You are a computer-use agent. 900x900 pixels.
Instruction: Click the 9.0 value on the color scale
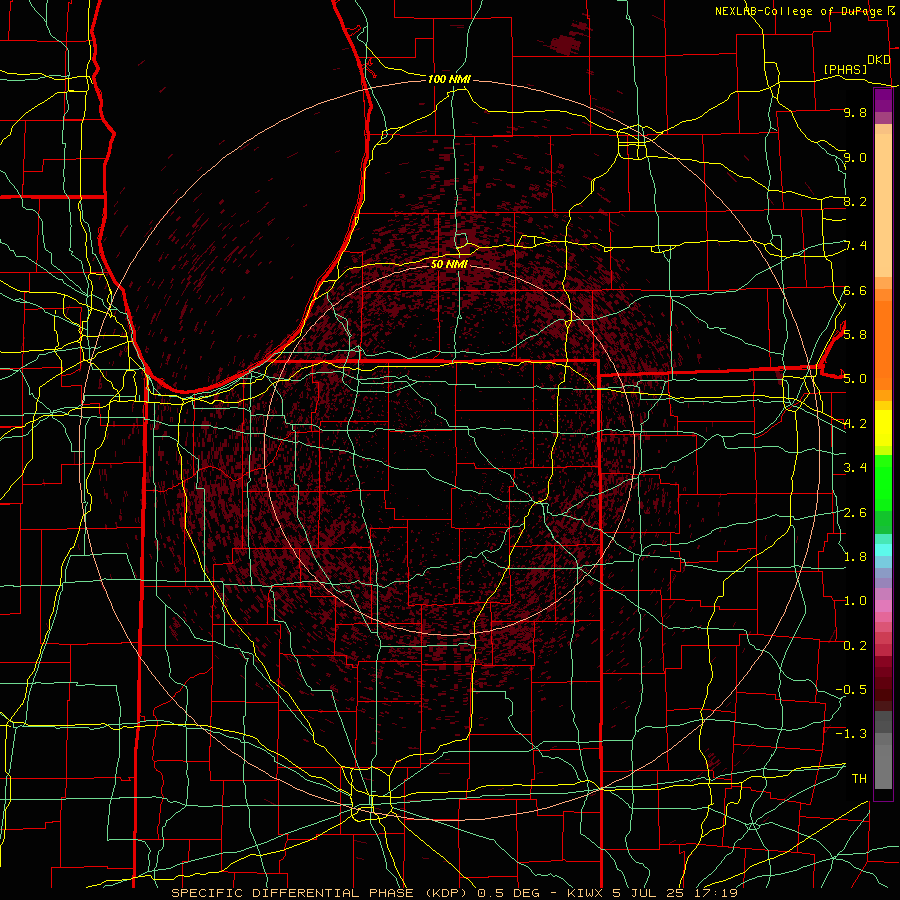pyautogui.click(x=855, y=157)
